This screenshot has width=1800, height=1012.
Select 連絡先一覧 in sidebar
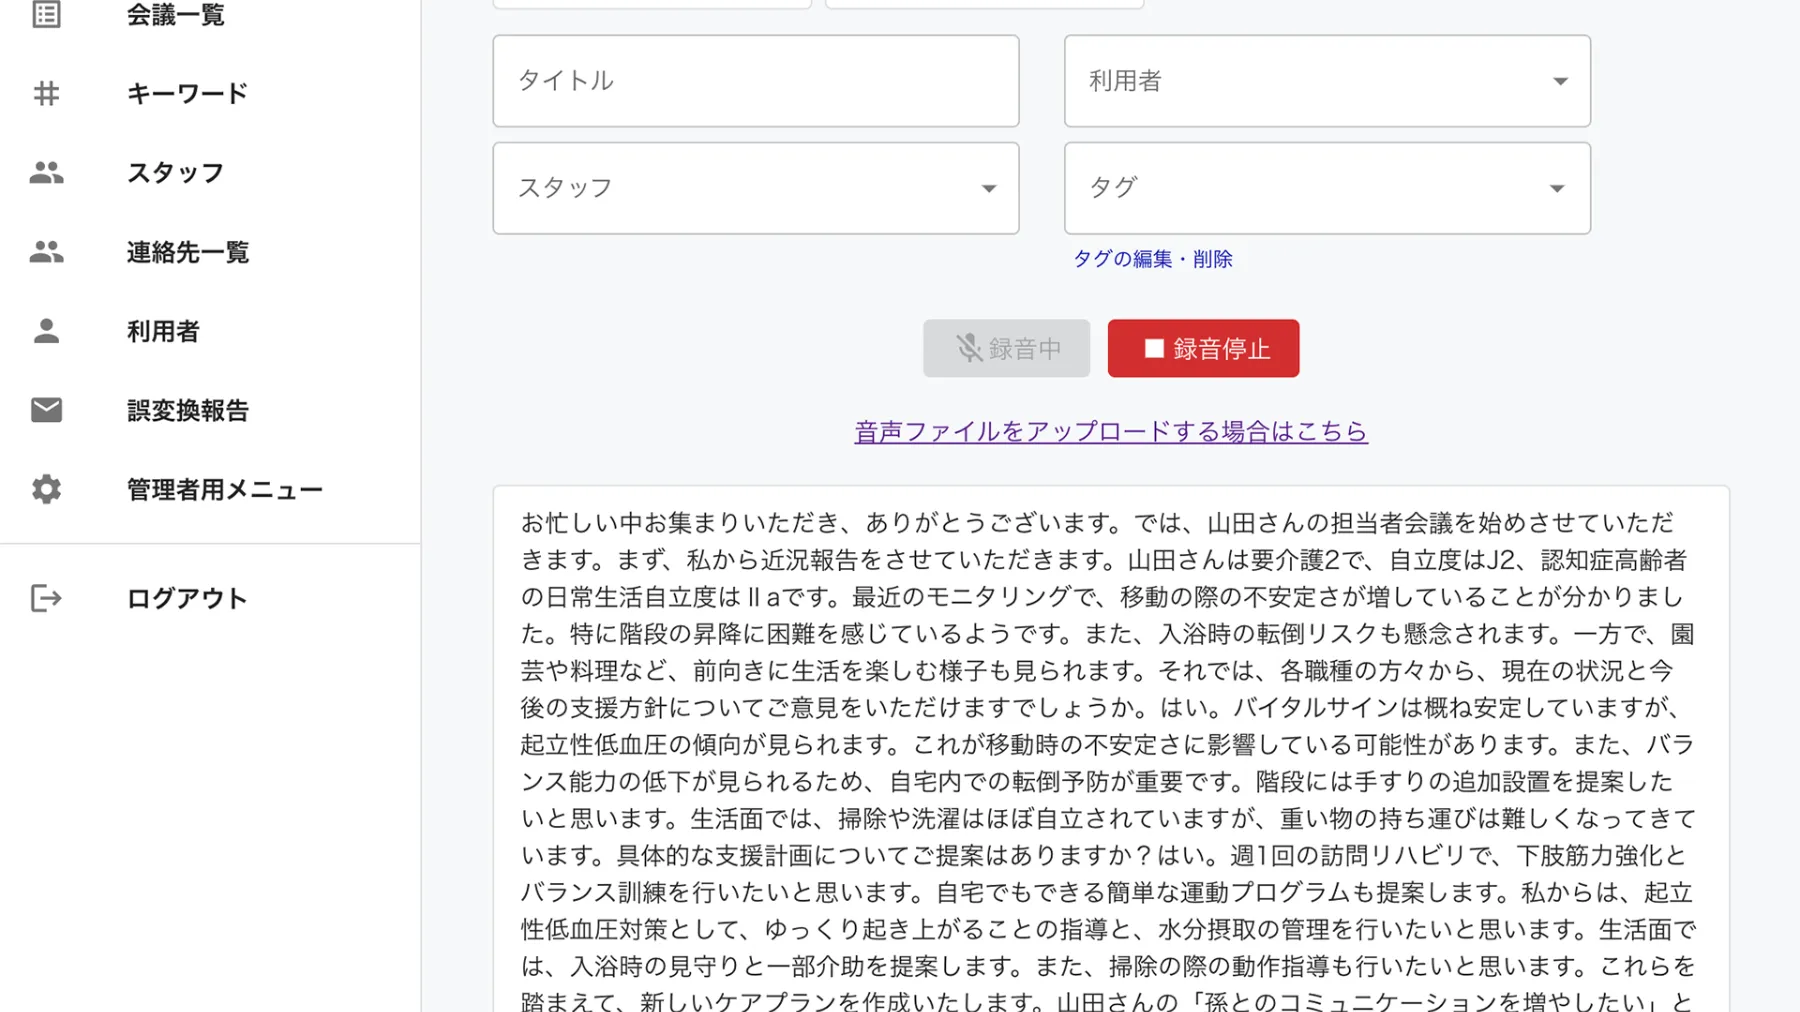[188, 252]
